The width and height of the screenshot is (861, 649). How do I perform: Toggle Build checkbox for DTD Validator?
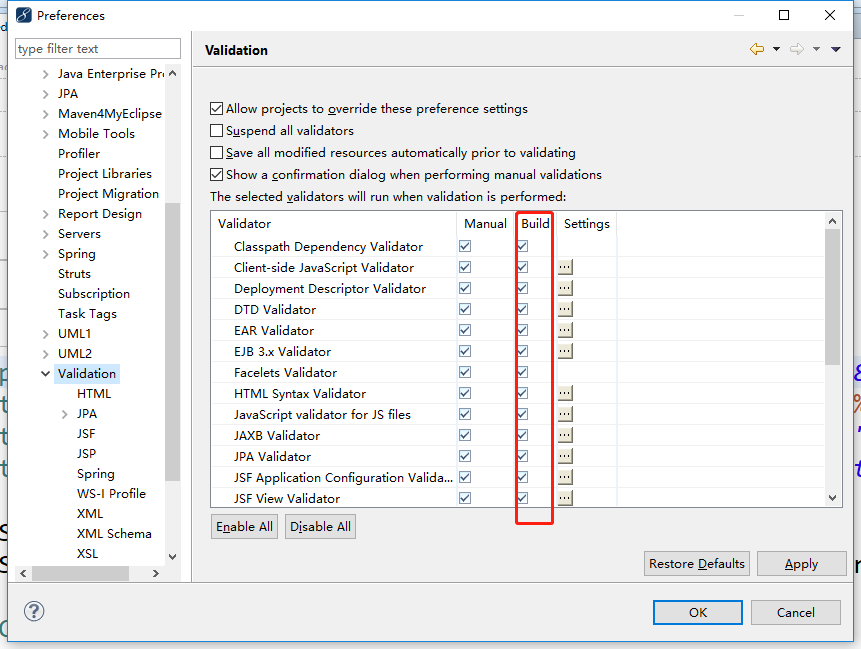(x=522, y=309)
